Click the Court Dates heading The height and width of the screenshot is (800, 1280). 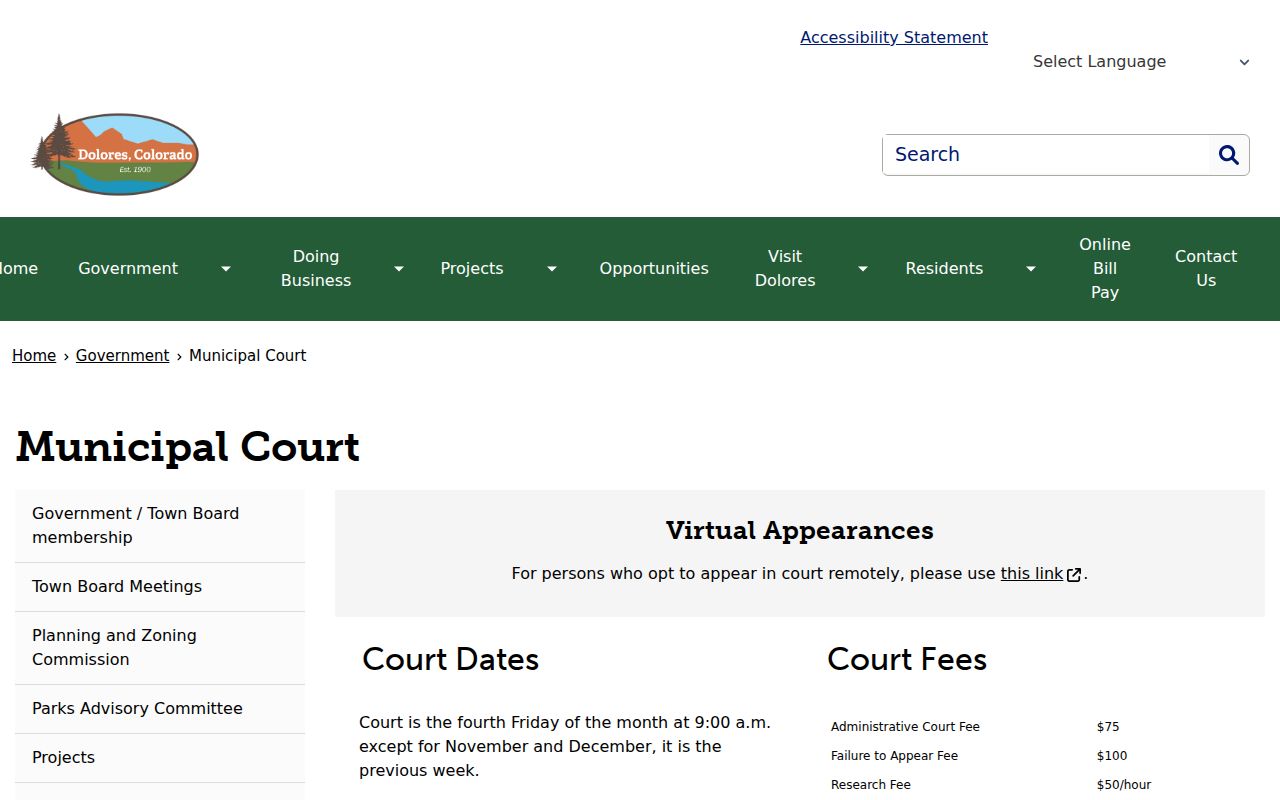tap(450, 660)
